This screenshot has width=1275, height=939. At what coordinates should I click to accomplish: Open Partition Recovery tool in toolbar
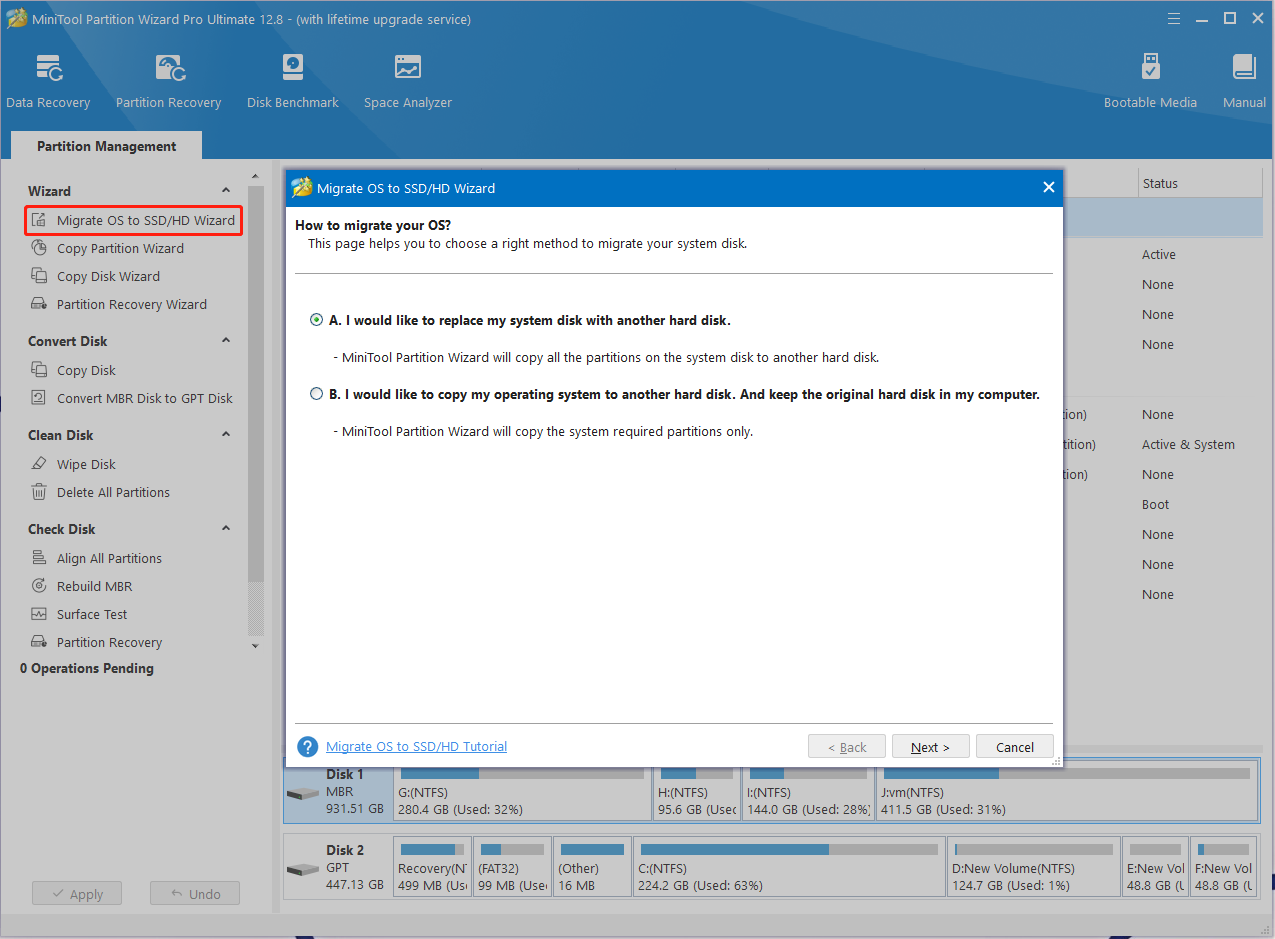coord(168,81)
